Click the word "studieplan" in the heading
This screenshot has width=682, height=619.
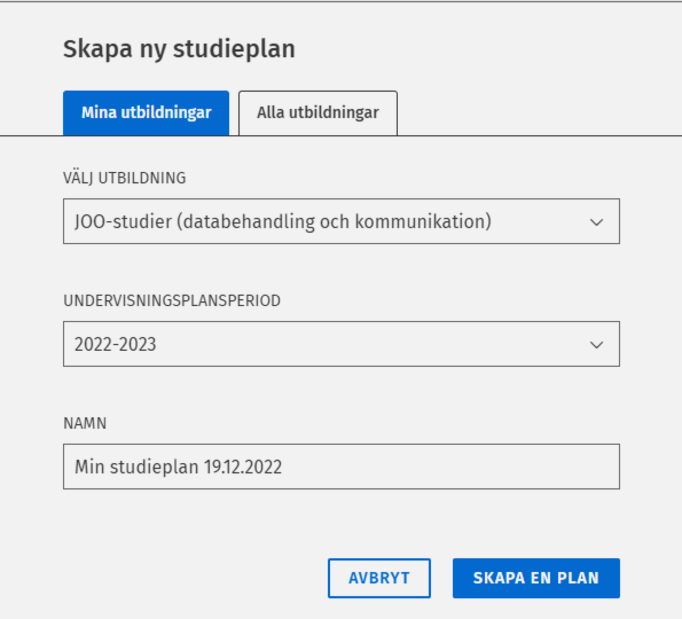(246, 49)
